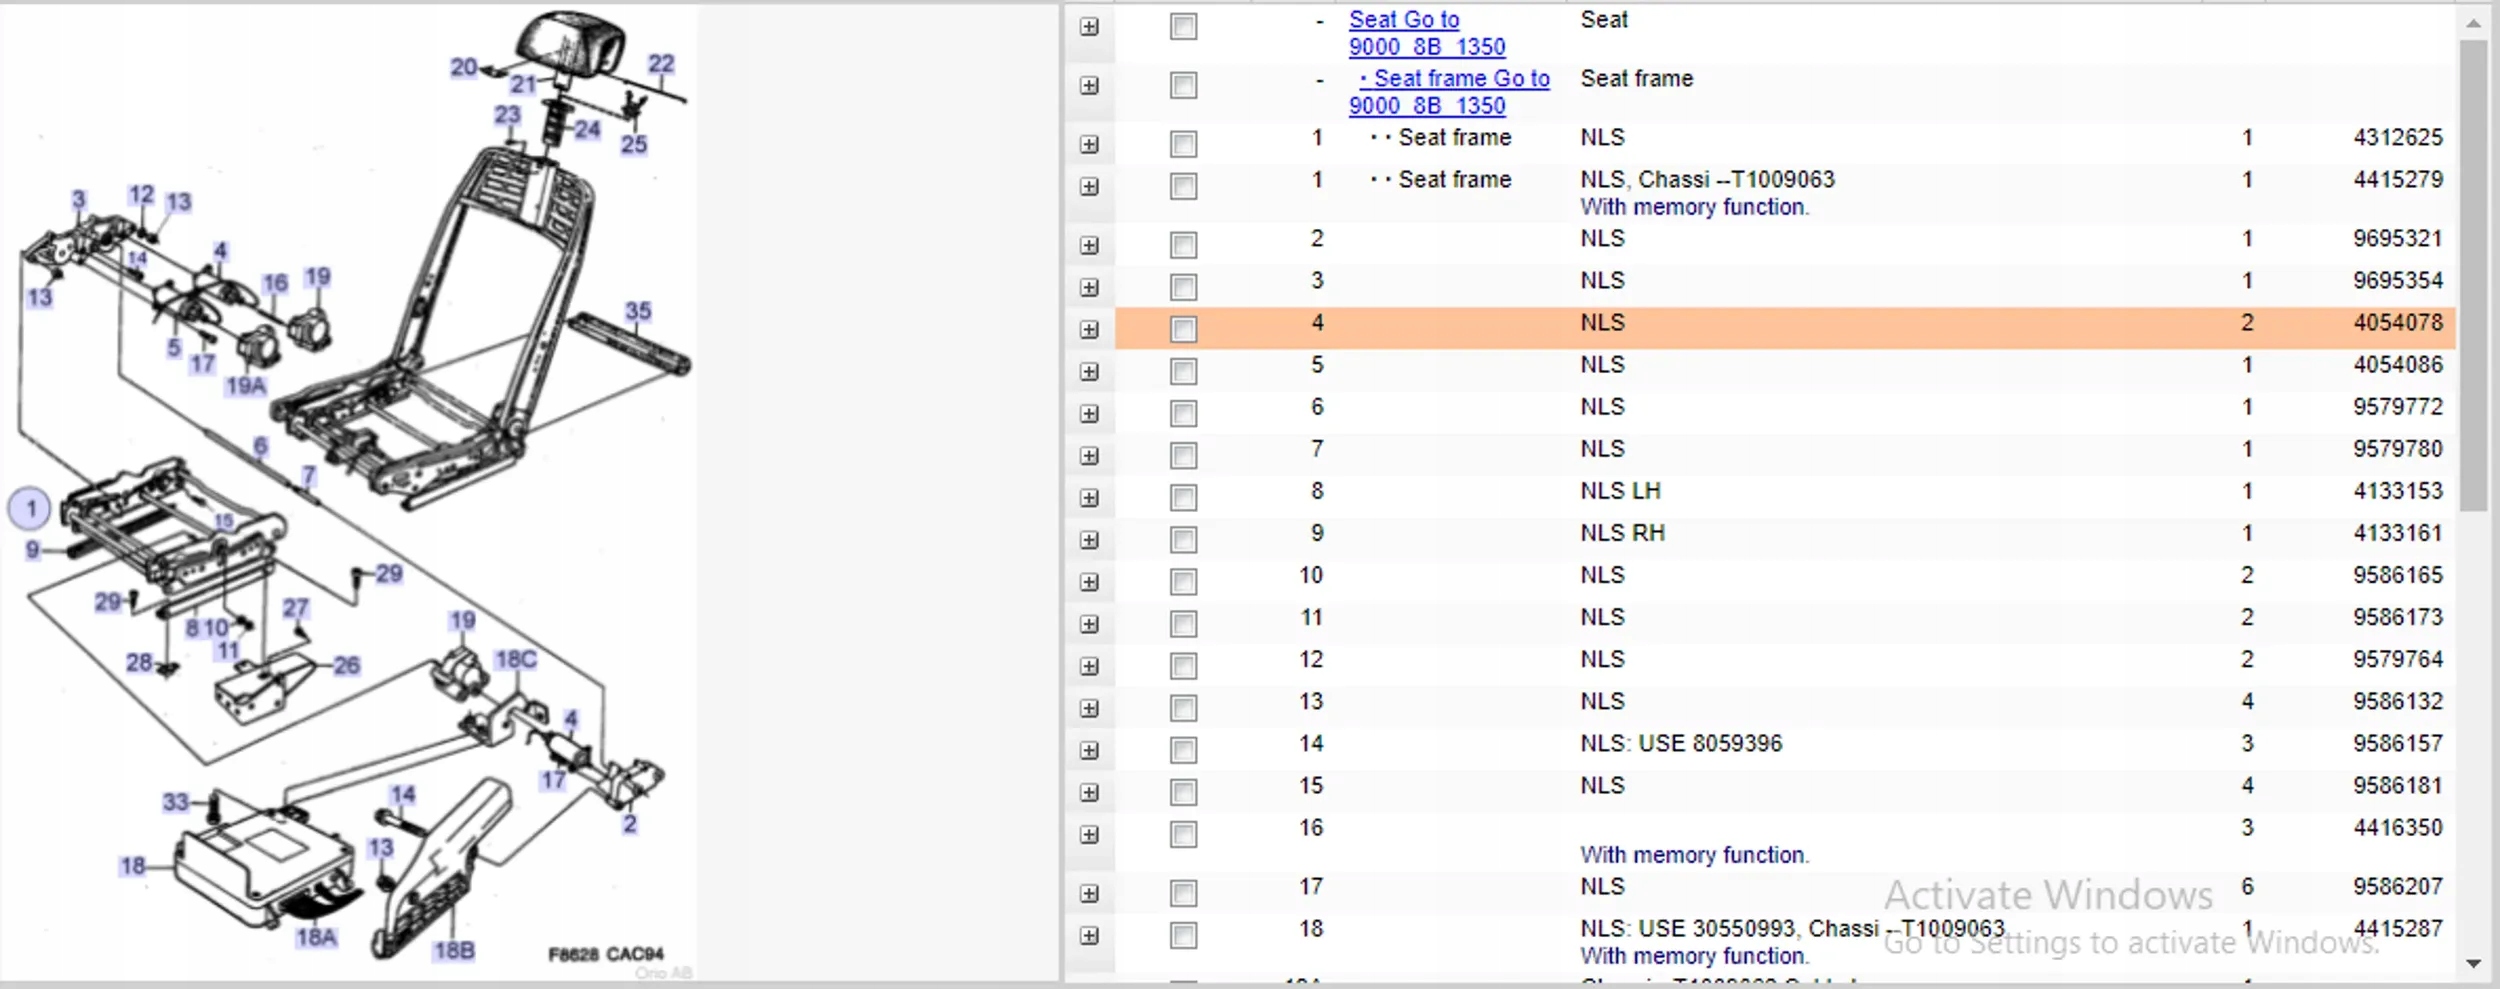Expand position 17 row, part 9586207
This screenshot has height=989, width=2500.
tap(1089, 894)
